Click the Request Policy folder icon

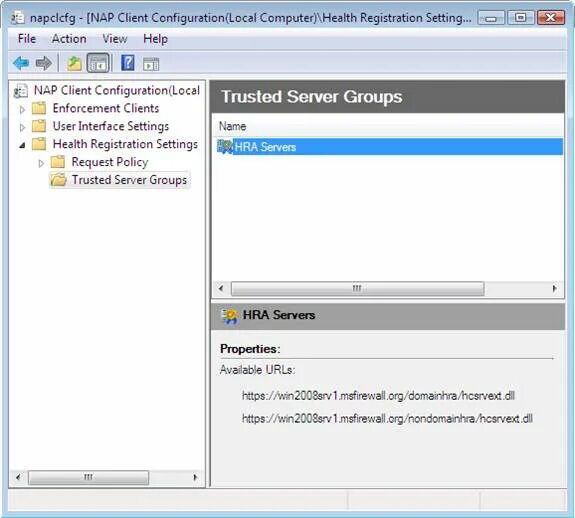tap(58, 162)
